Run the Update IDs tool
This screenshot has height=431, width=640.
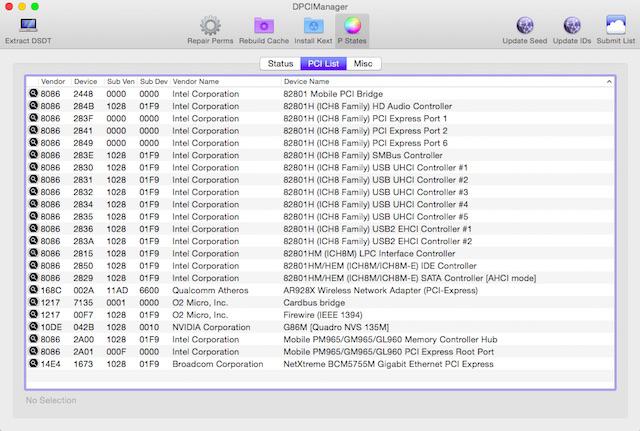[571, 26]
